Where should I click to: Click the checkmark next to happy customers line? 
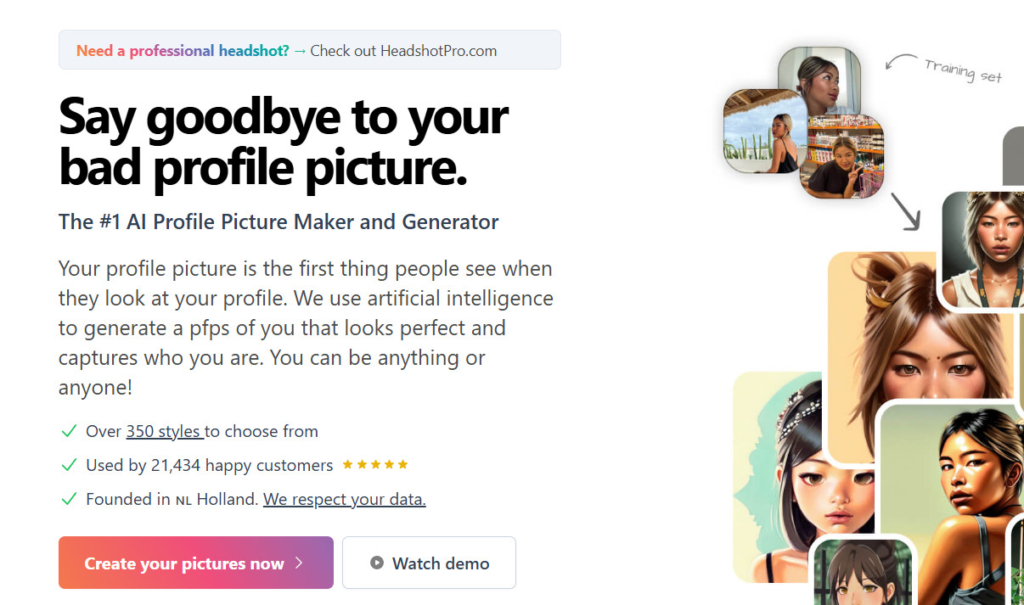pyautogui.click(x=66, y=465)
